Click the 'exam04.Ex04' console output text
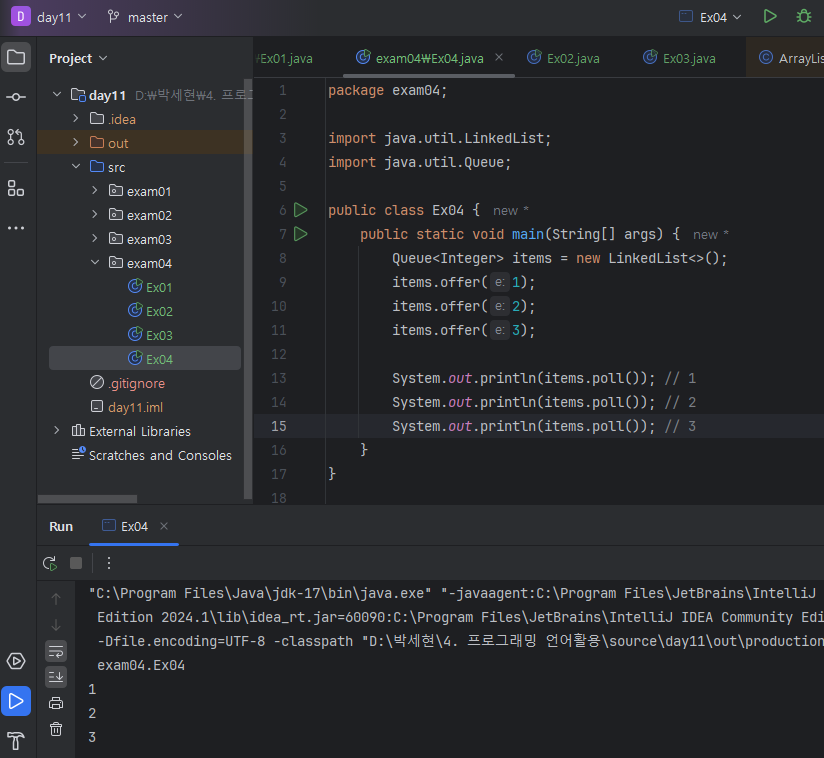Screen dimensions: 824x758 pos(141,665)
